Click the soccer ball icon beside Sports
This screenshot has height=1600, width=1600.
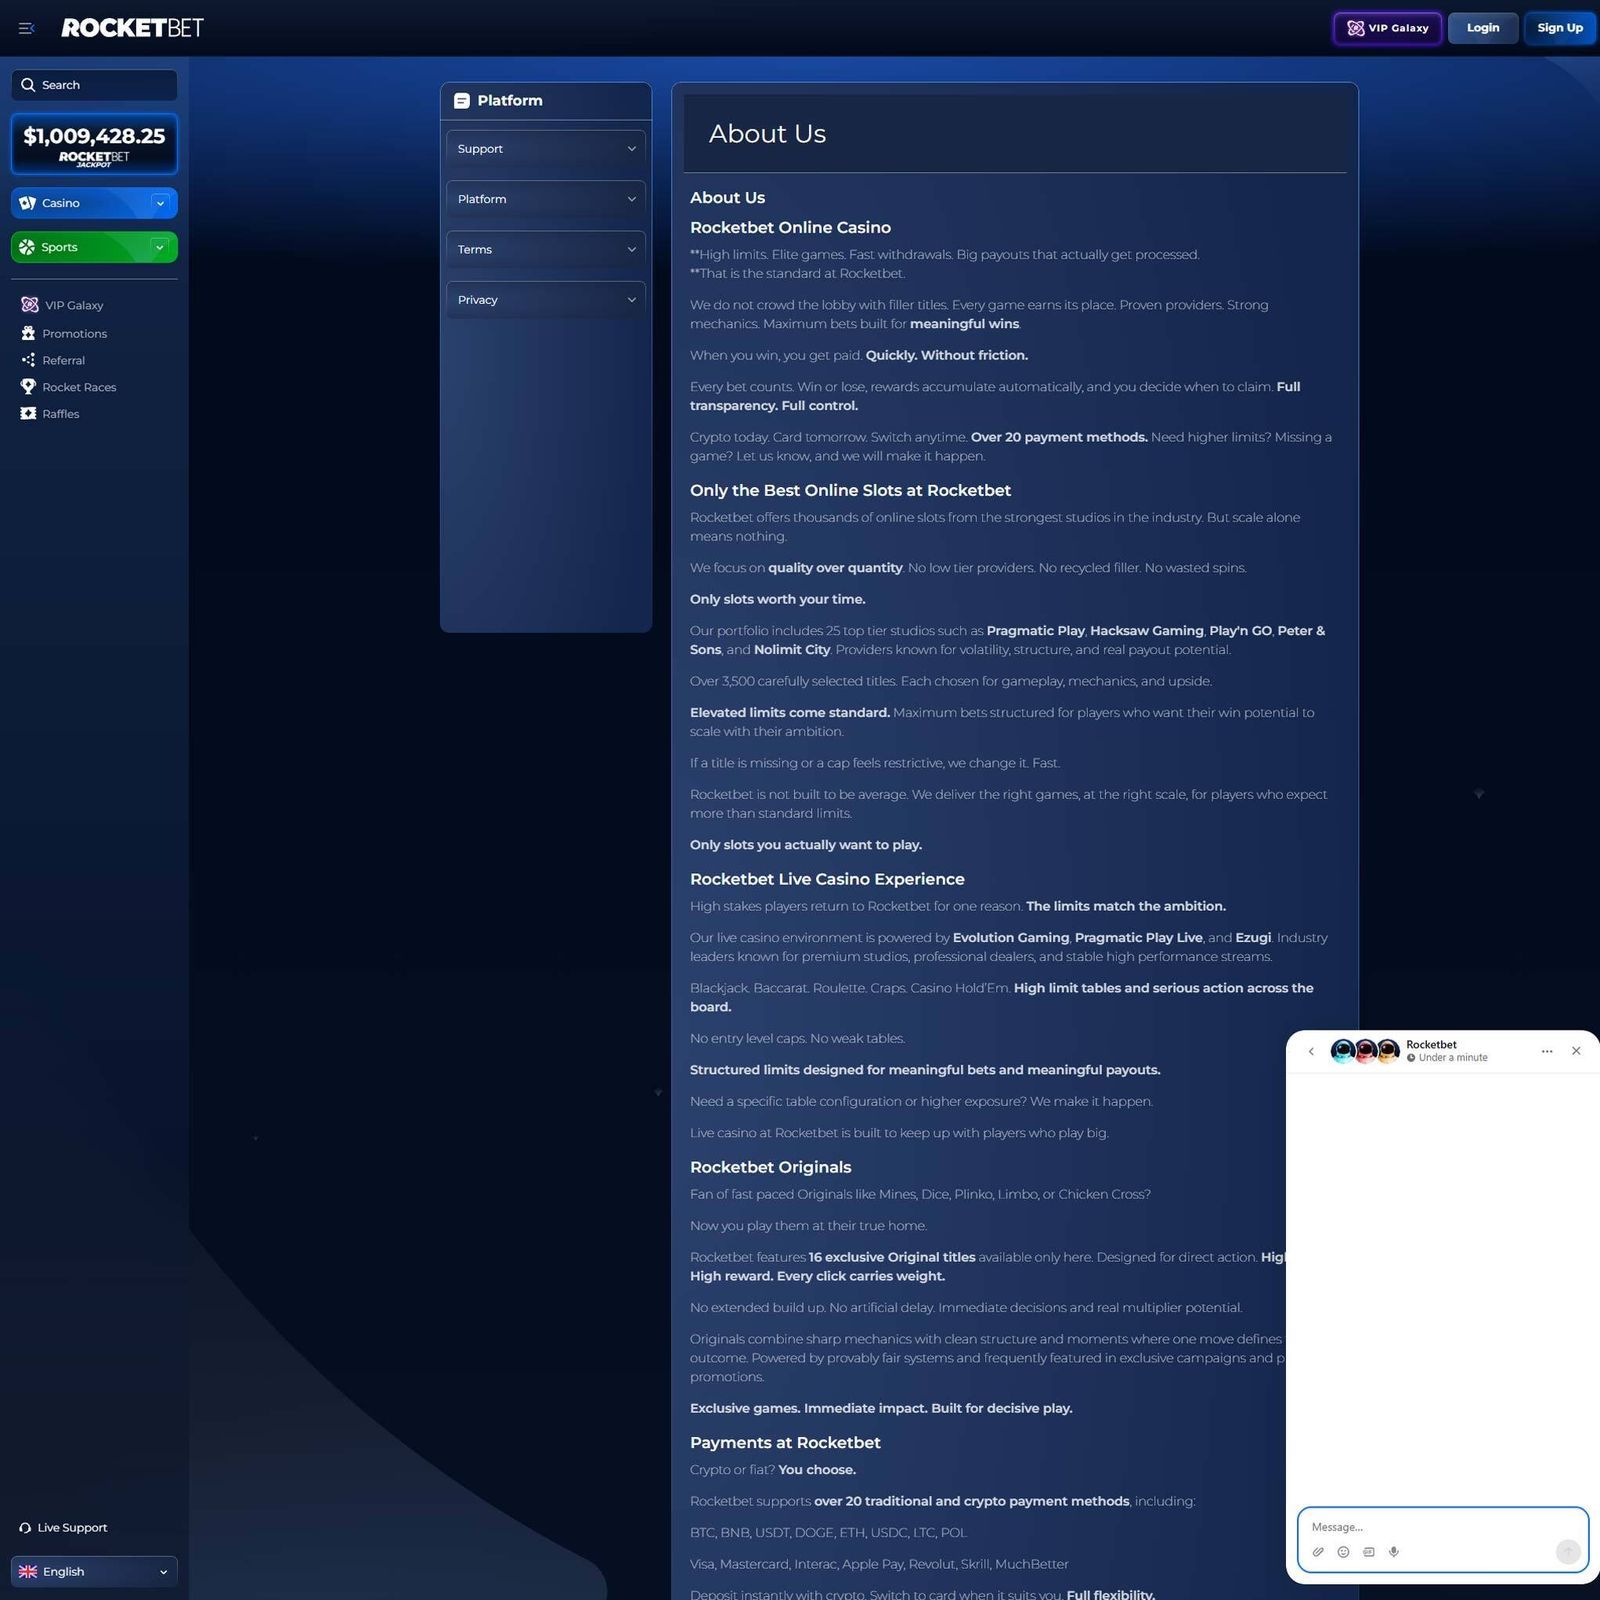coord(27,247)
